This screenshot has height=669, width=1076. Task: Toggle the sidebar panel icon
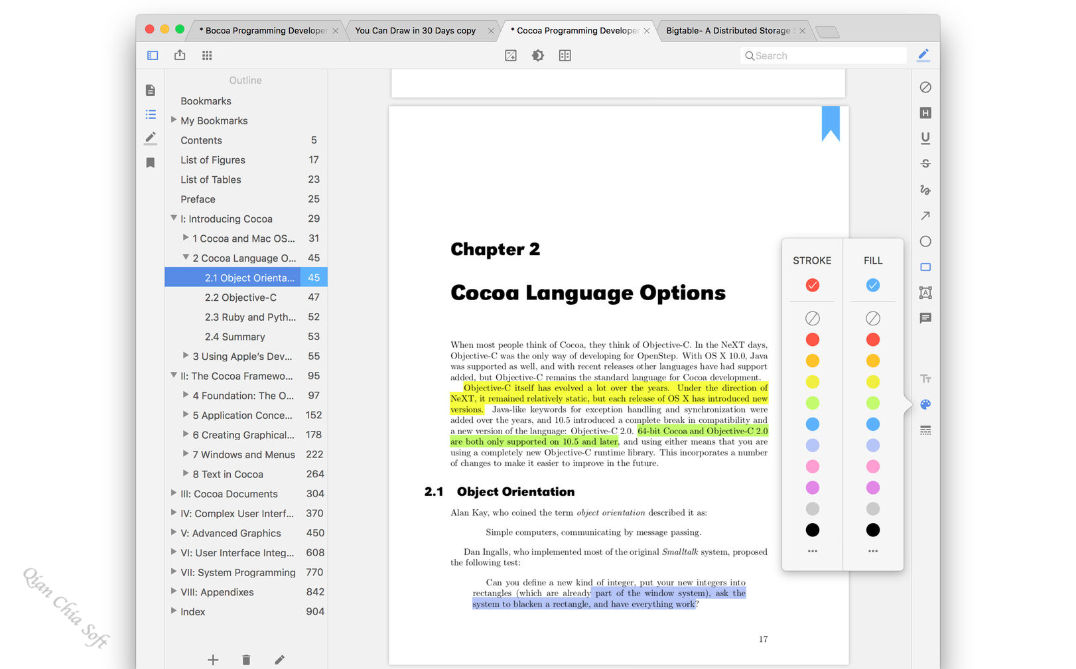pyautogui.click(x=152, y=56)
